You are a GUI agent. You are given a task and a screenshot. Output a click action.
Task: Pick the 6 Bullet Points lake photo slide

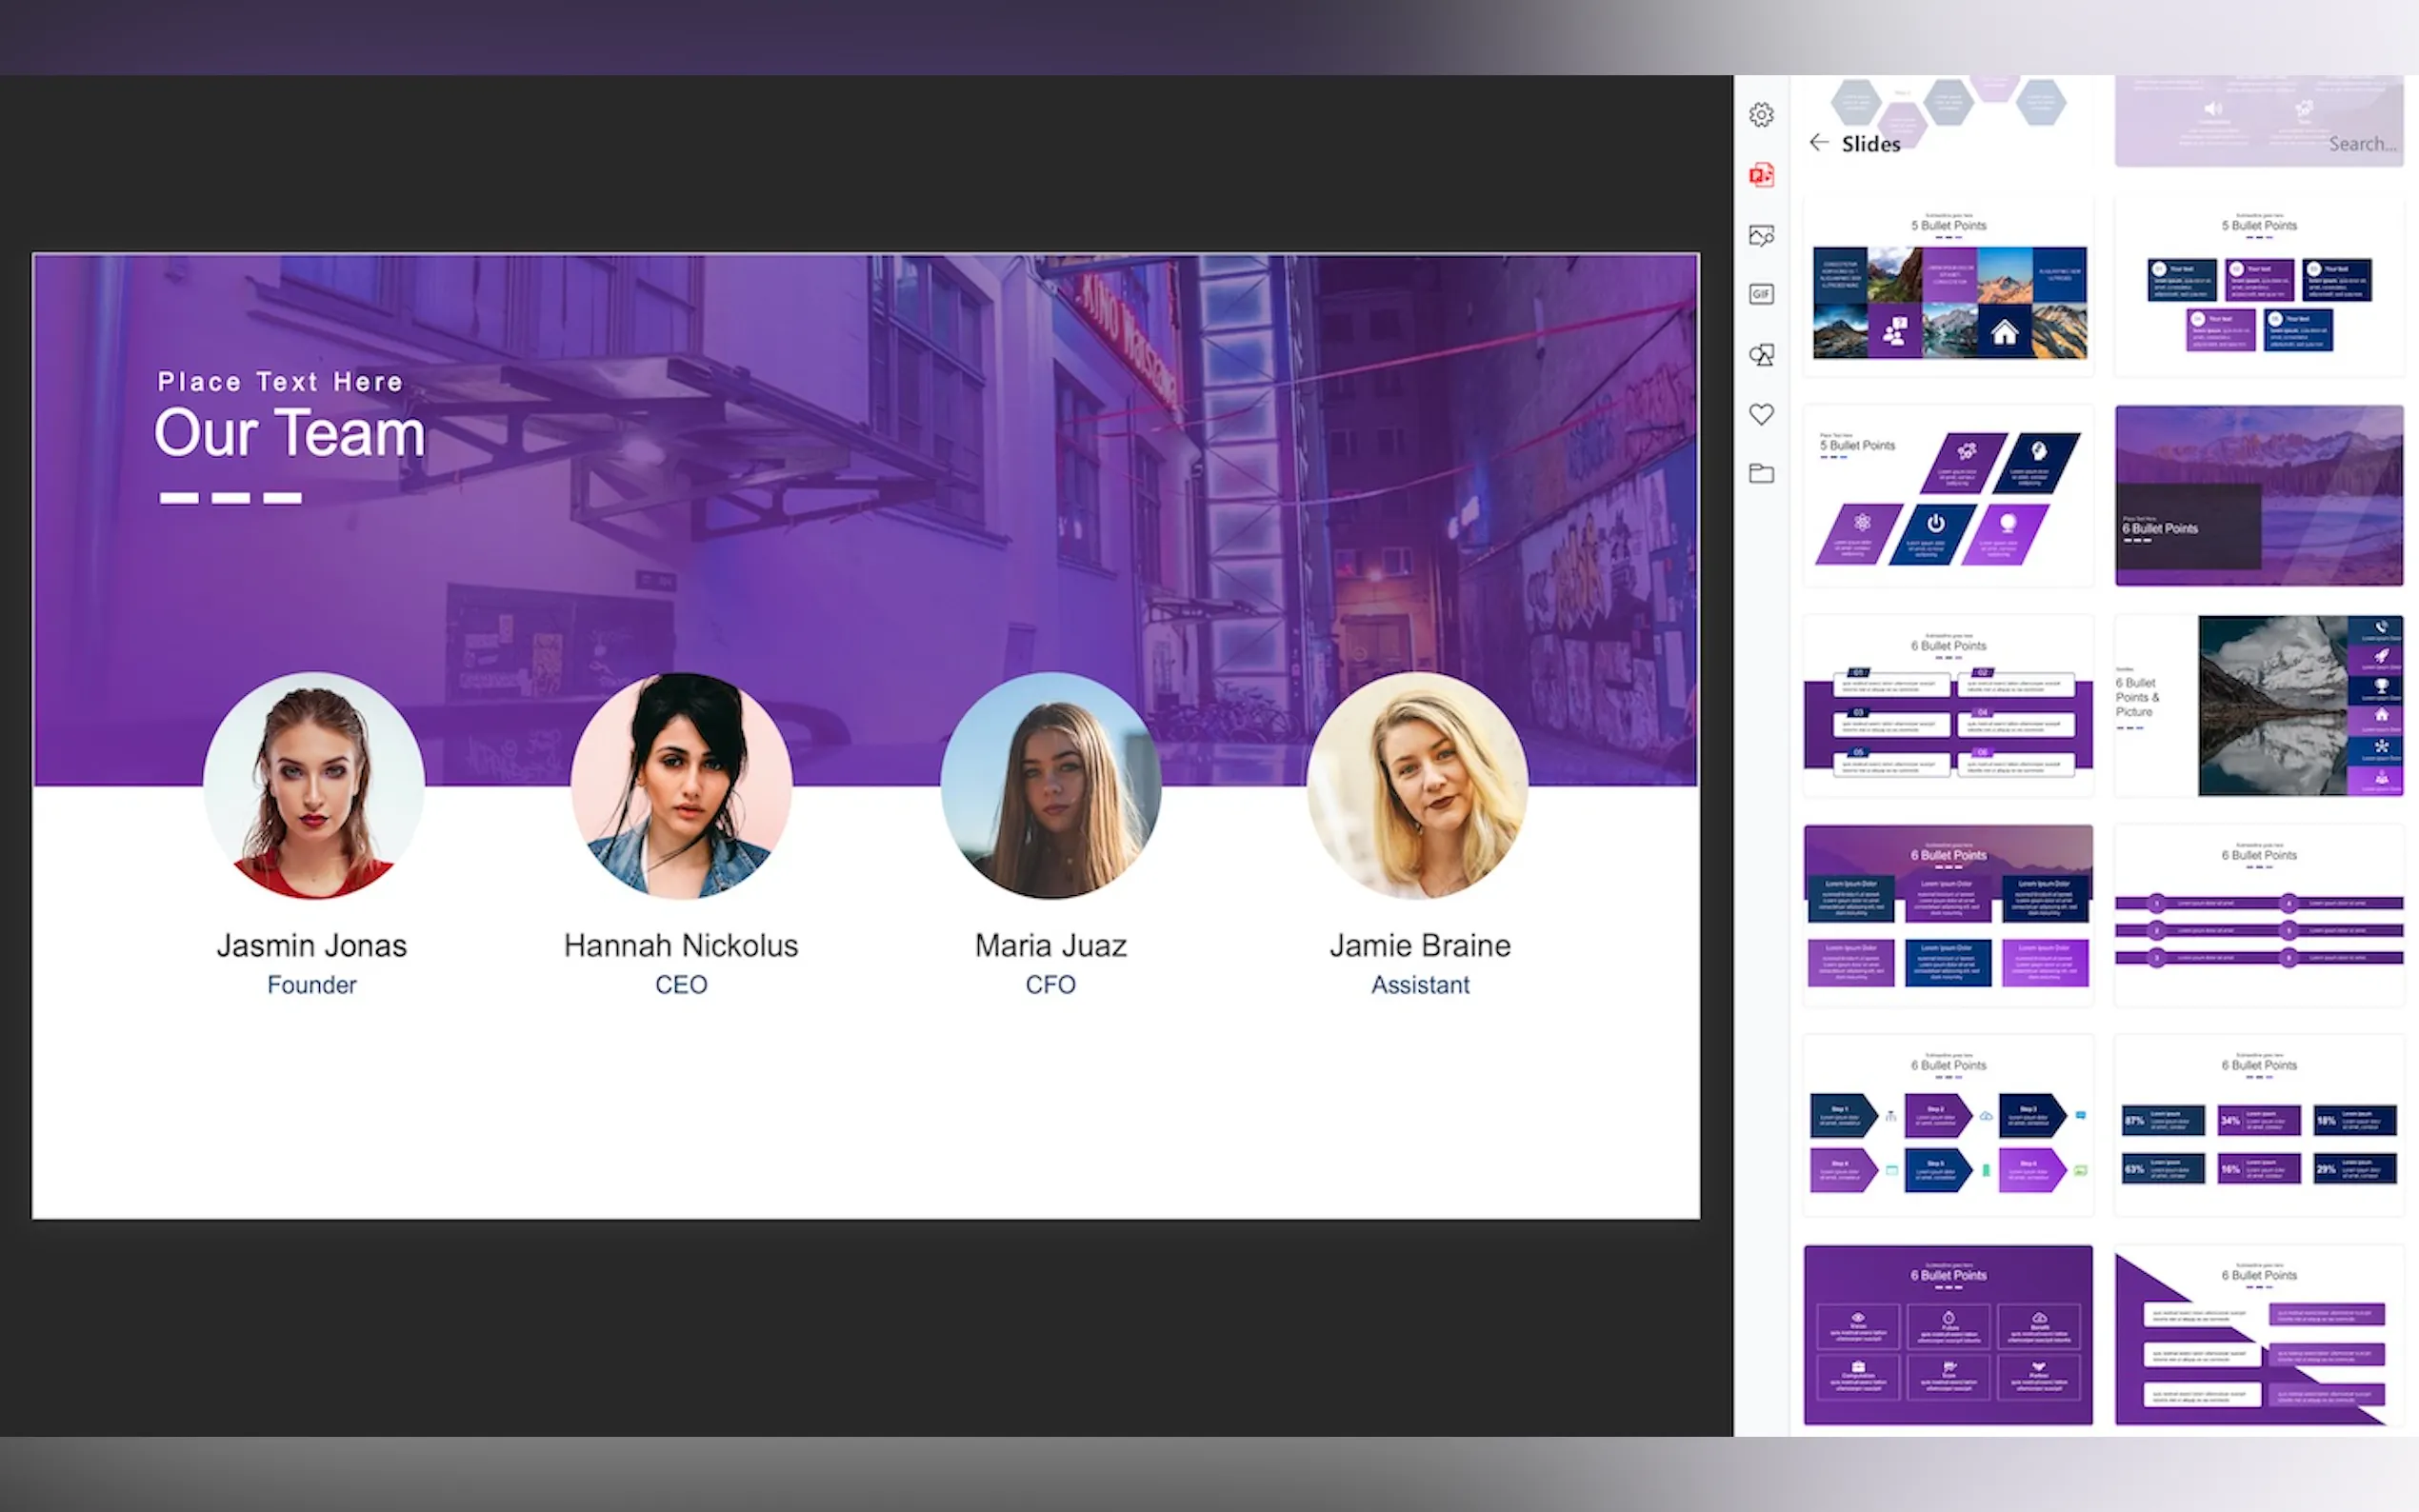(2258, 496)
